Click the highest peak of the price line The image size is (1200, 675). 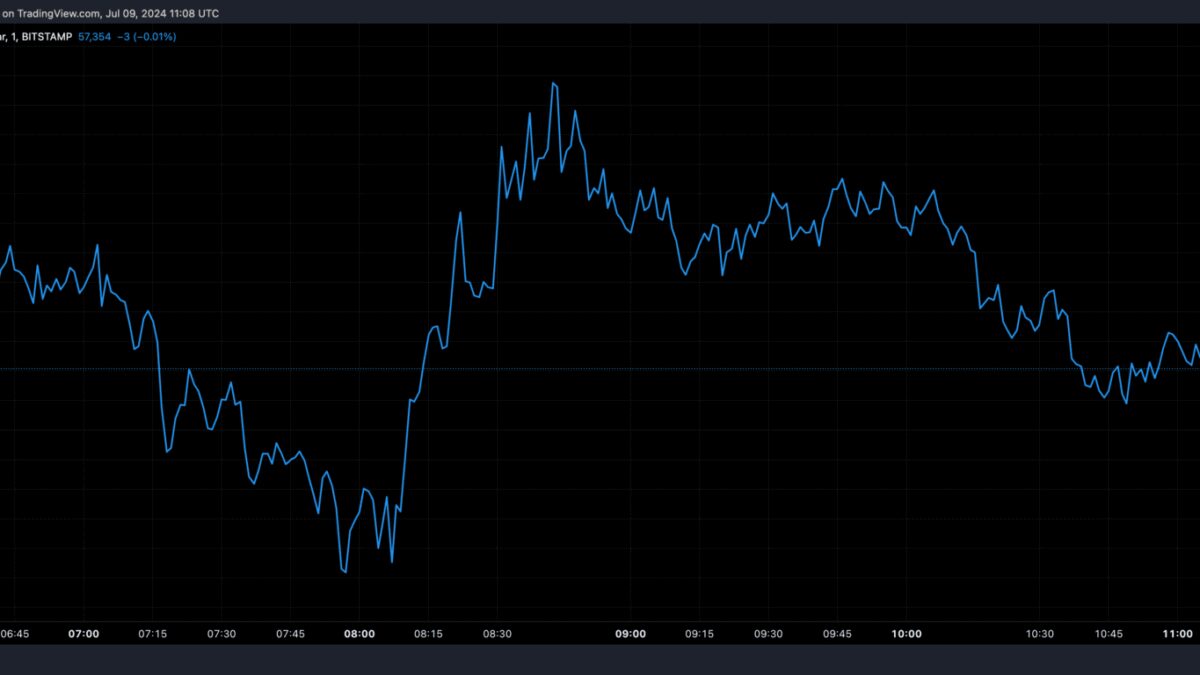point(553,82)
